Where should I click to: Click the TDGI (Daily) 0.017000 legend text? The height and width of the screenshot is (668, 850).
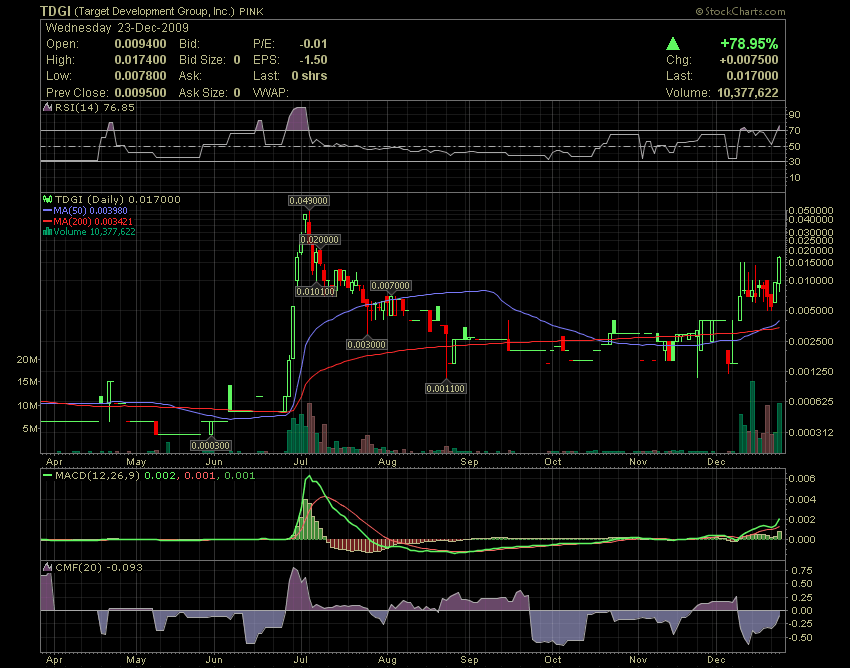(118, 200)
